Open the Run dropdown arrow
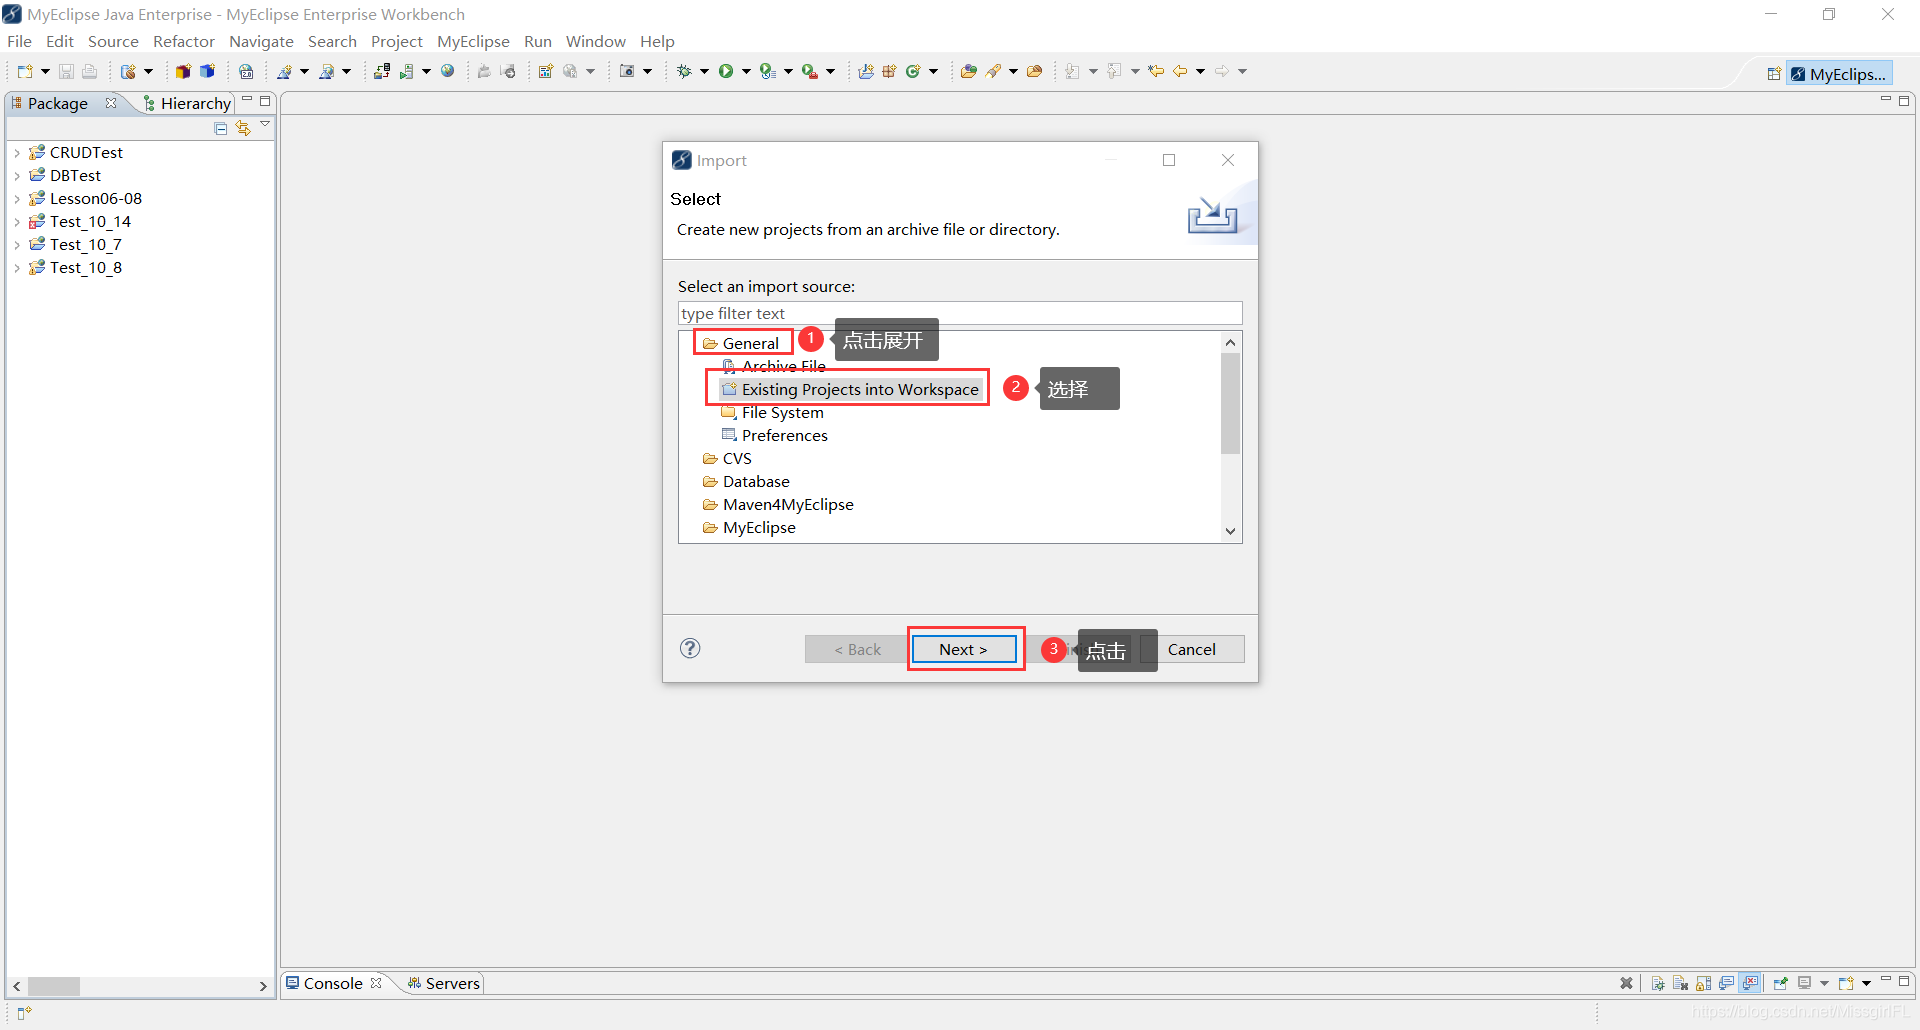This screenshot has height=1030, width=1920. coord(746,71)
